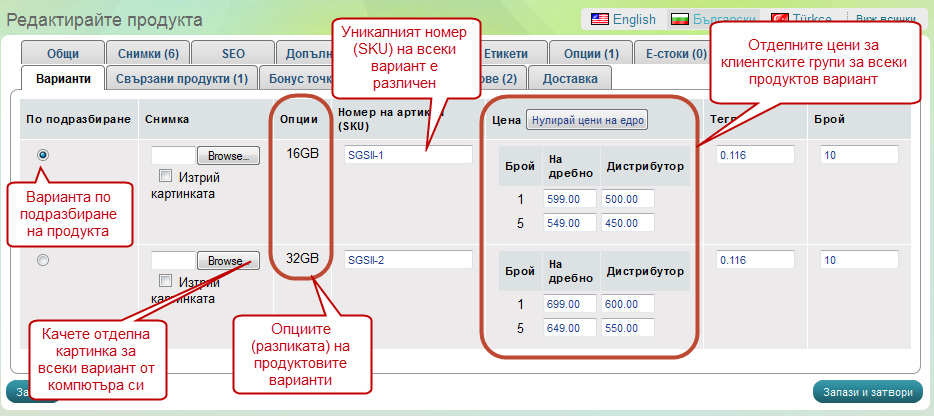Click Browse button for 32GB variant image

click(228, 260)
